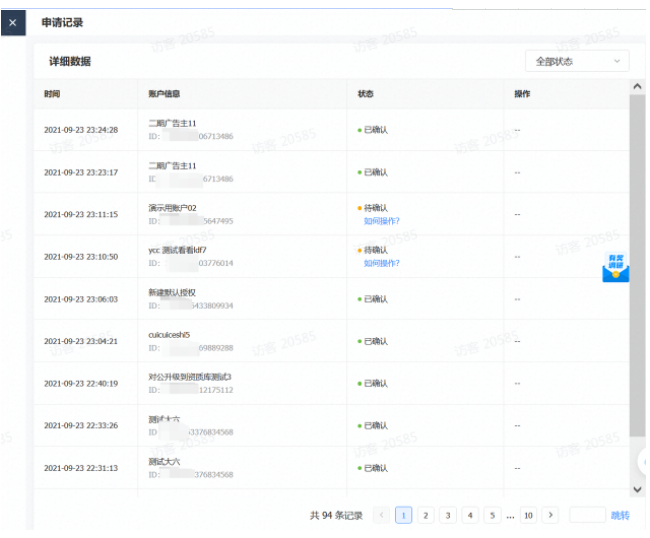Select timestamp 2021-09-23 22:33:26

coord(81,426)
